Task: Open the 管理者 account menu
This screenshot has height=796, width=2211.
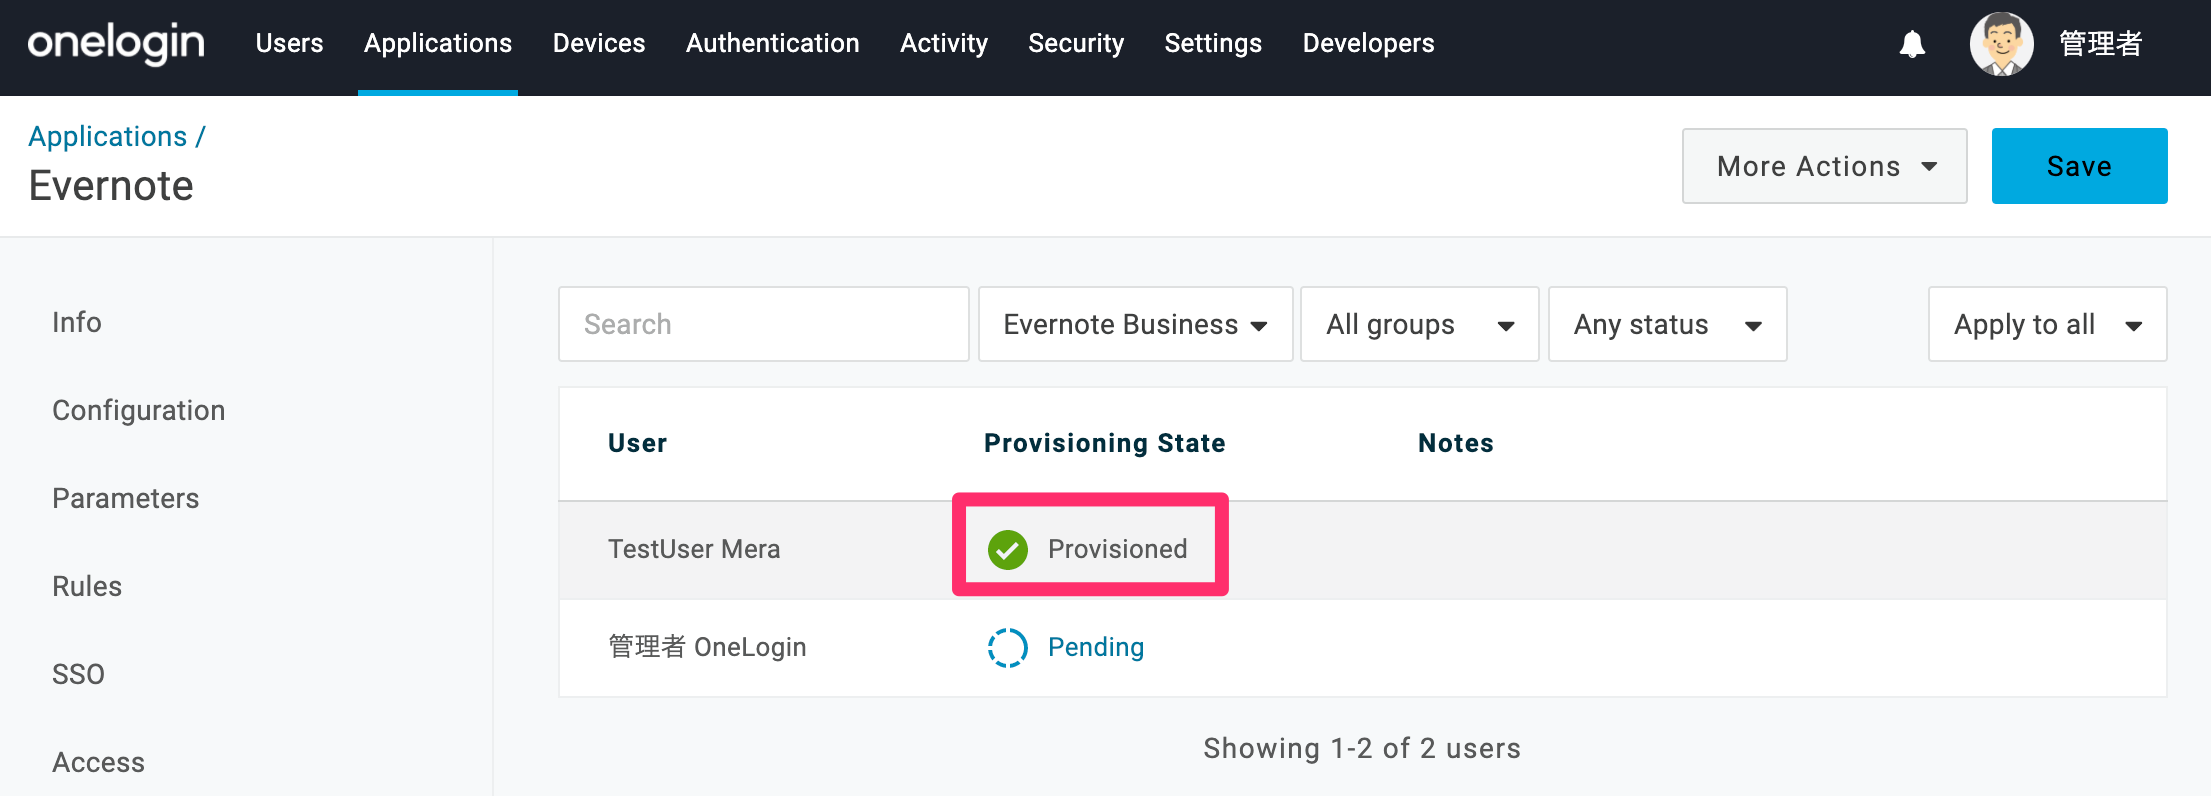Action: point(2100,44)
